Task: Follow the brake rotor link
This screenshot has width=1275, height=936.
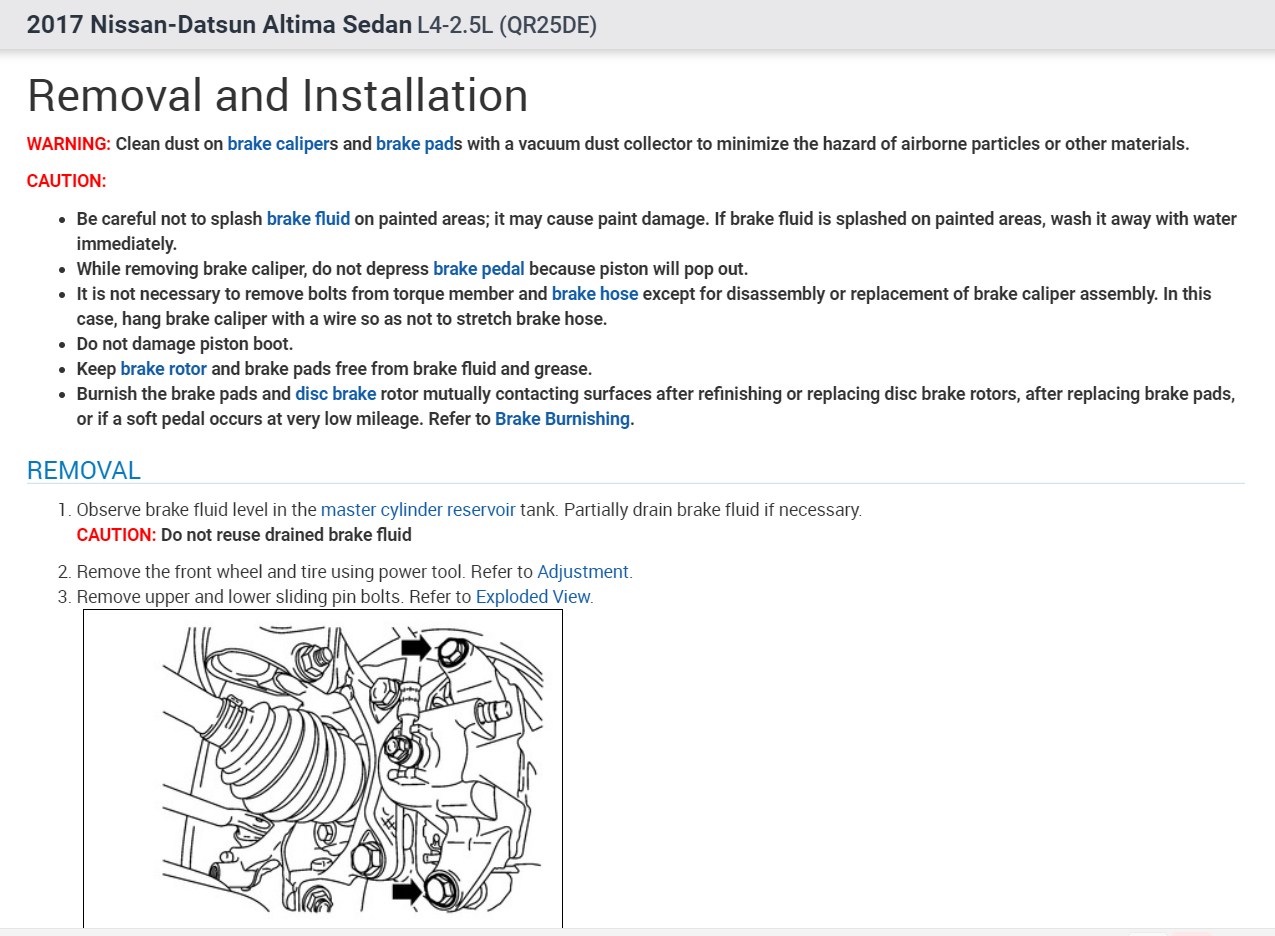Action: tap(164, 369)
